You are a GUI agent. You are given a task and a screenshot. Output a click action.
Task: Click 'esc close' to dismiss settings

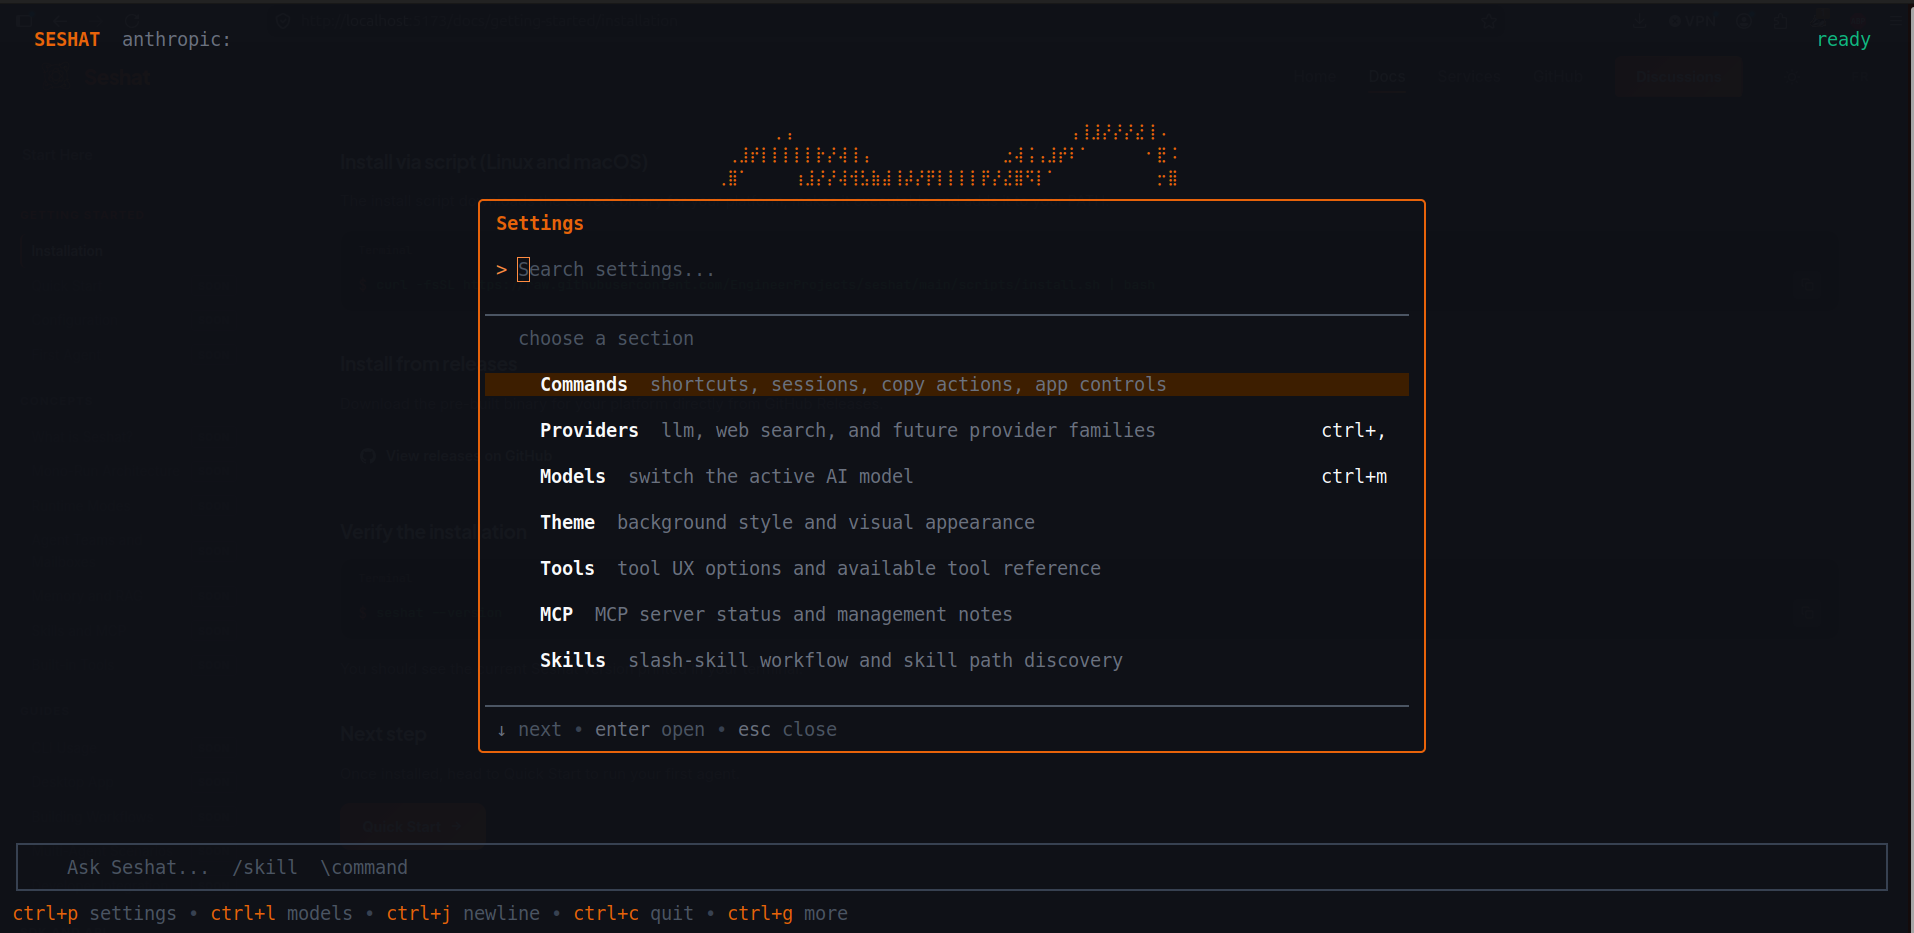click(787, 730)
